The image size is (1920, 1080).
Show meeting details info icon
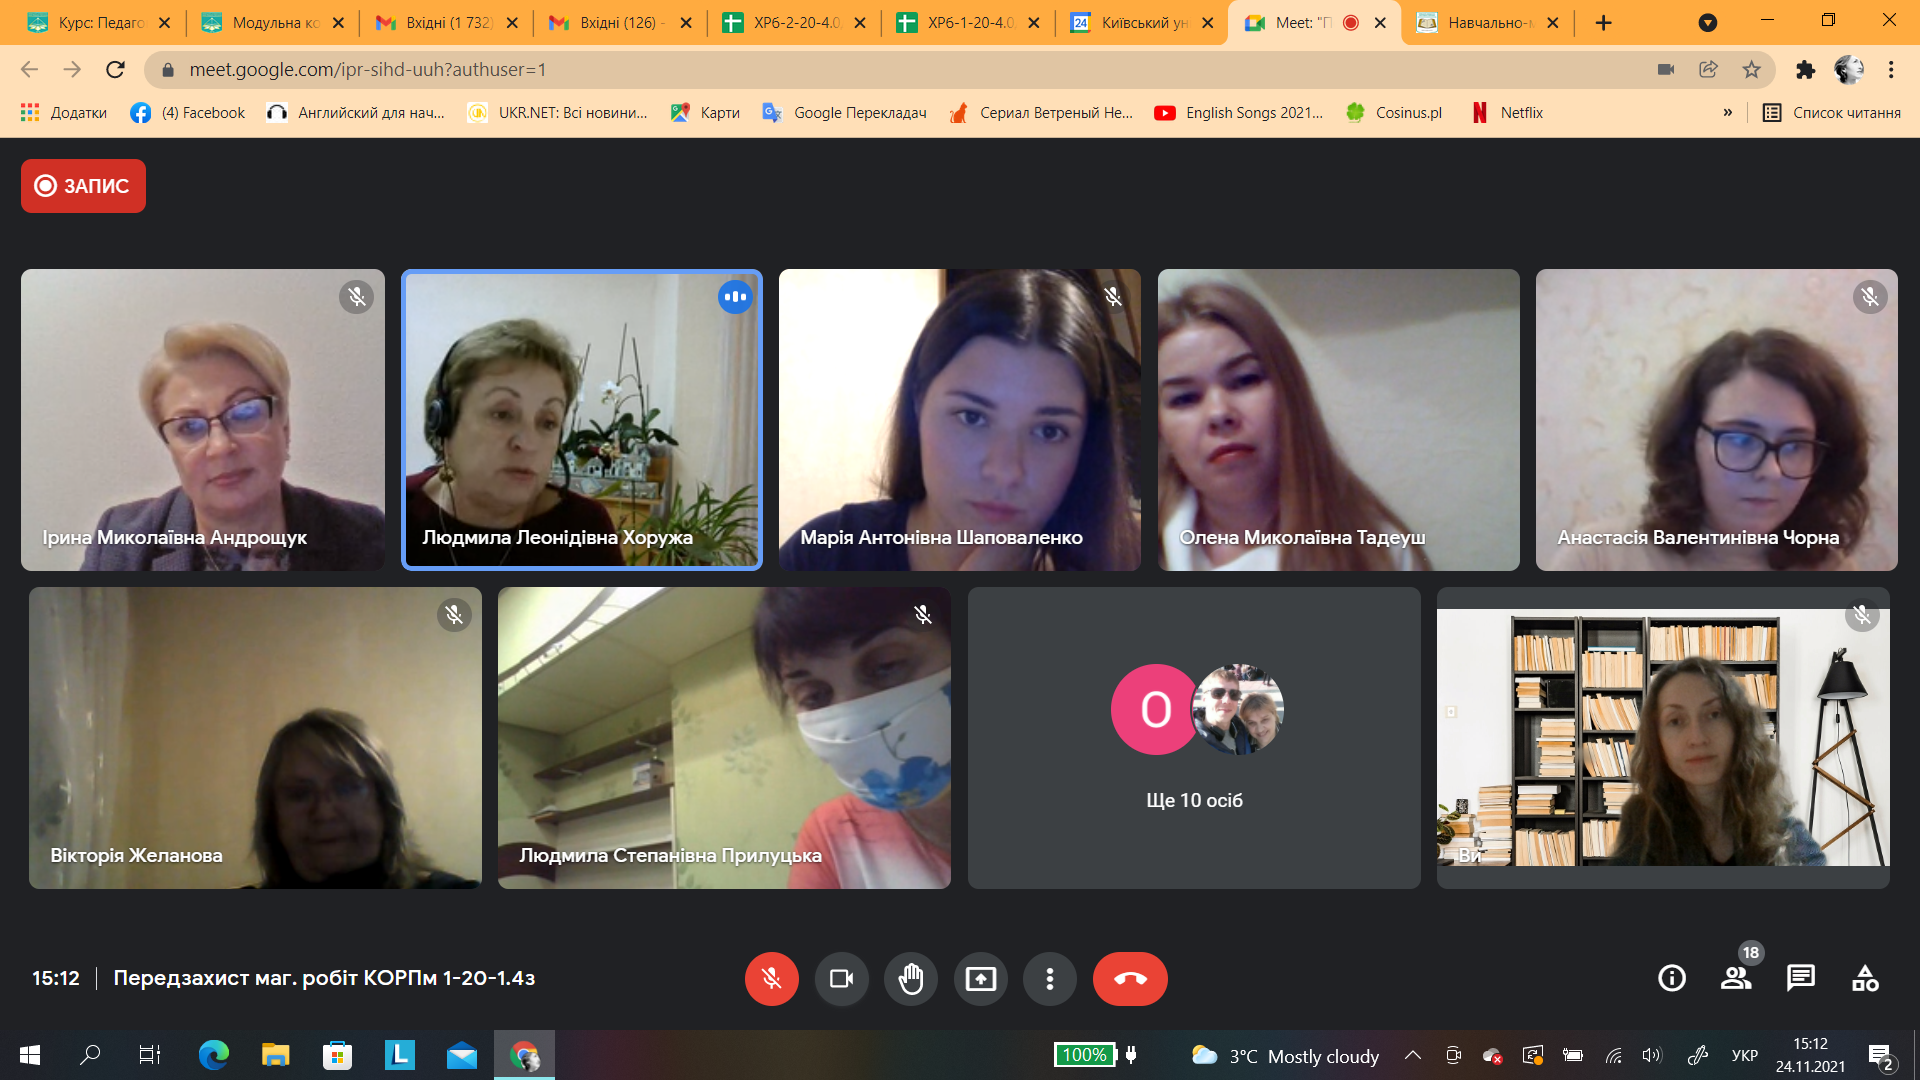pos(1672,978)
